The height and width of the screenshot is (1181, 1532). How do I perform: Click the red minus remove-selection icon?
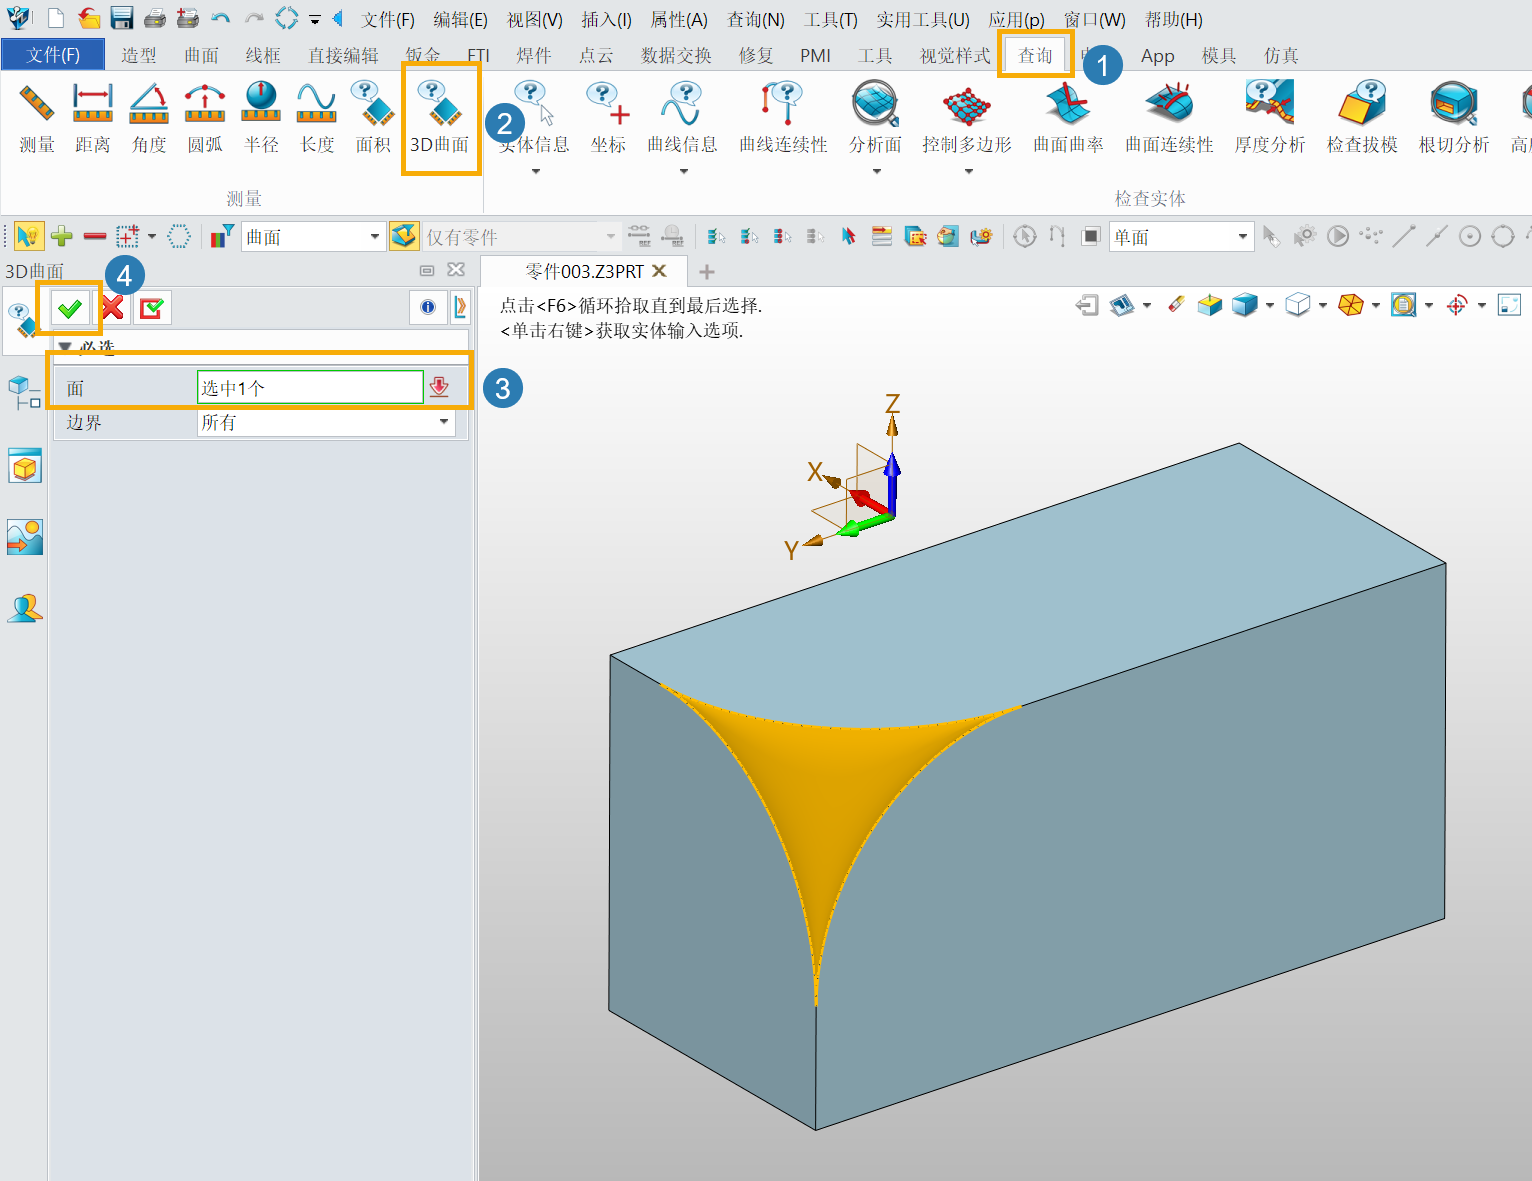(95, 237)
